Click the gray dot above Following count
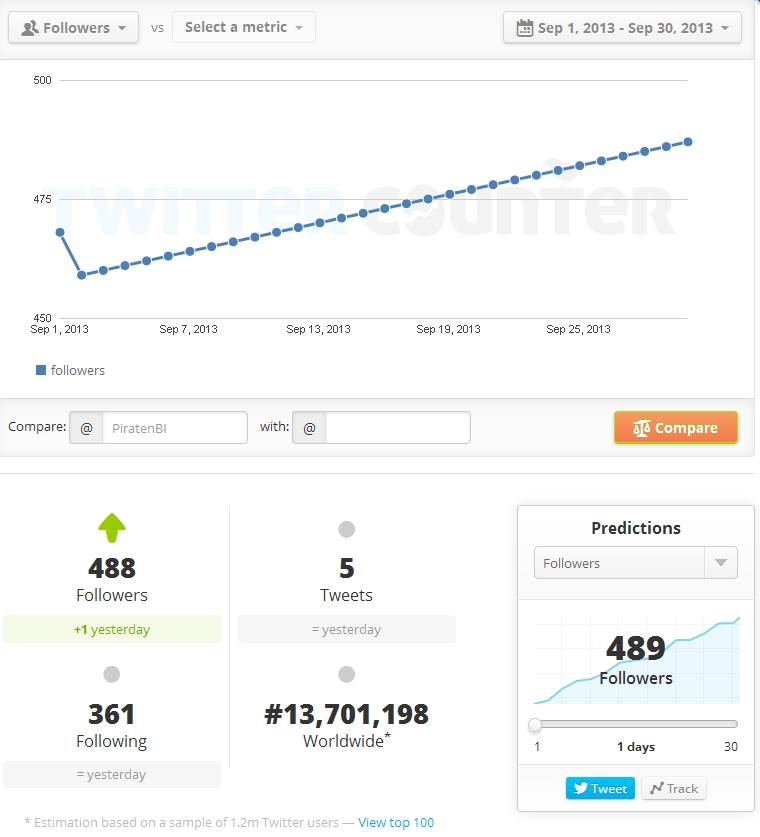This screenshot has width=760, height=837. [112, 674]
